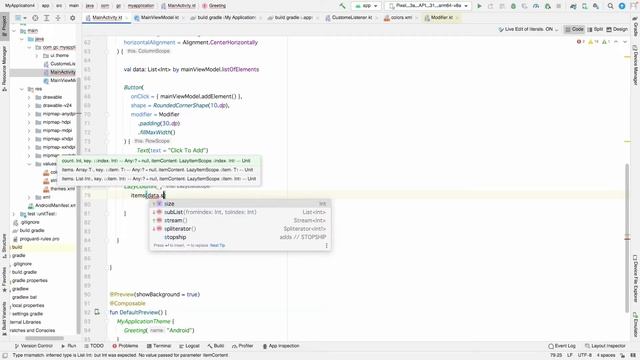Toggle the Structure side panel

[4, 246]
